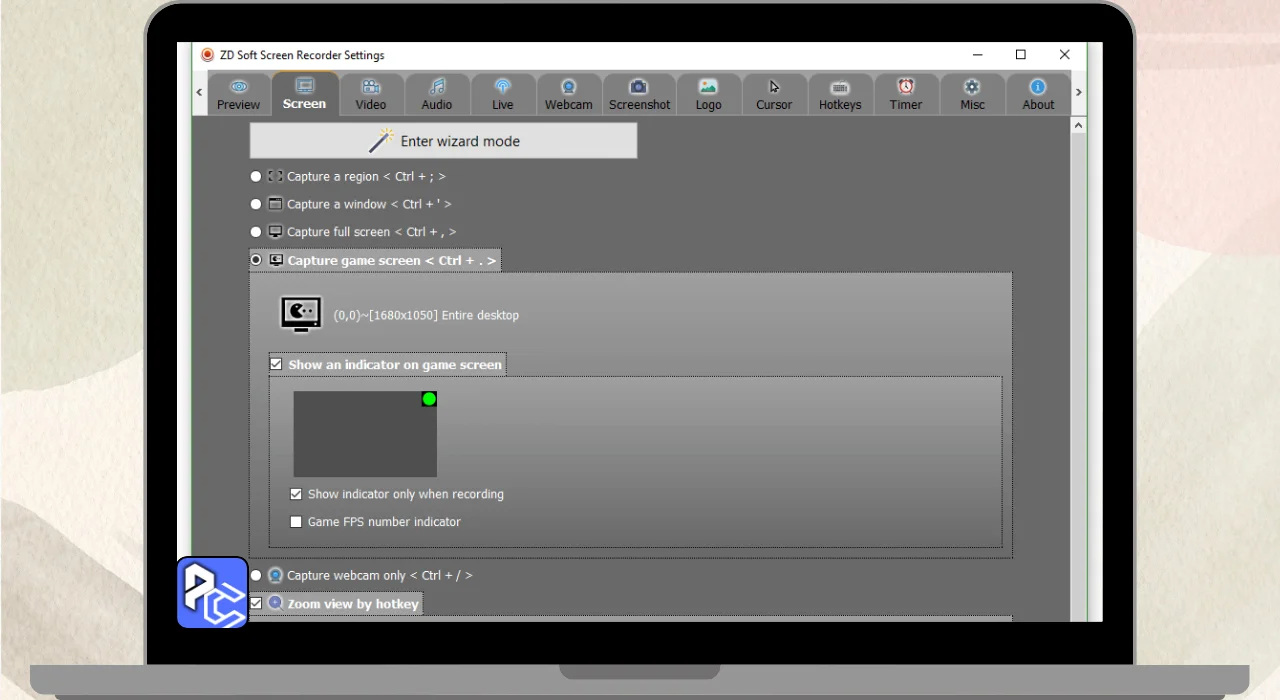1280x700 pixels.
Task: Go to the Misc tab
Action: pos(972,95)
